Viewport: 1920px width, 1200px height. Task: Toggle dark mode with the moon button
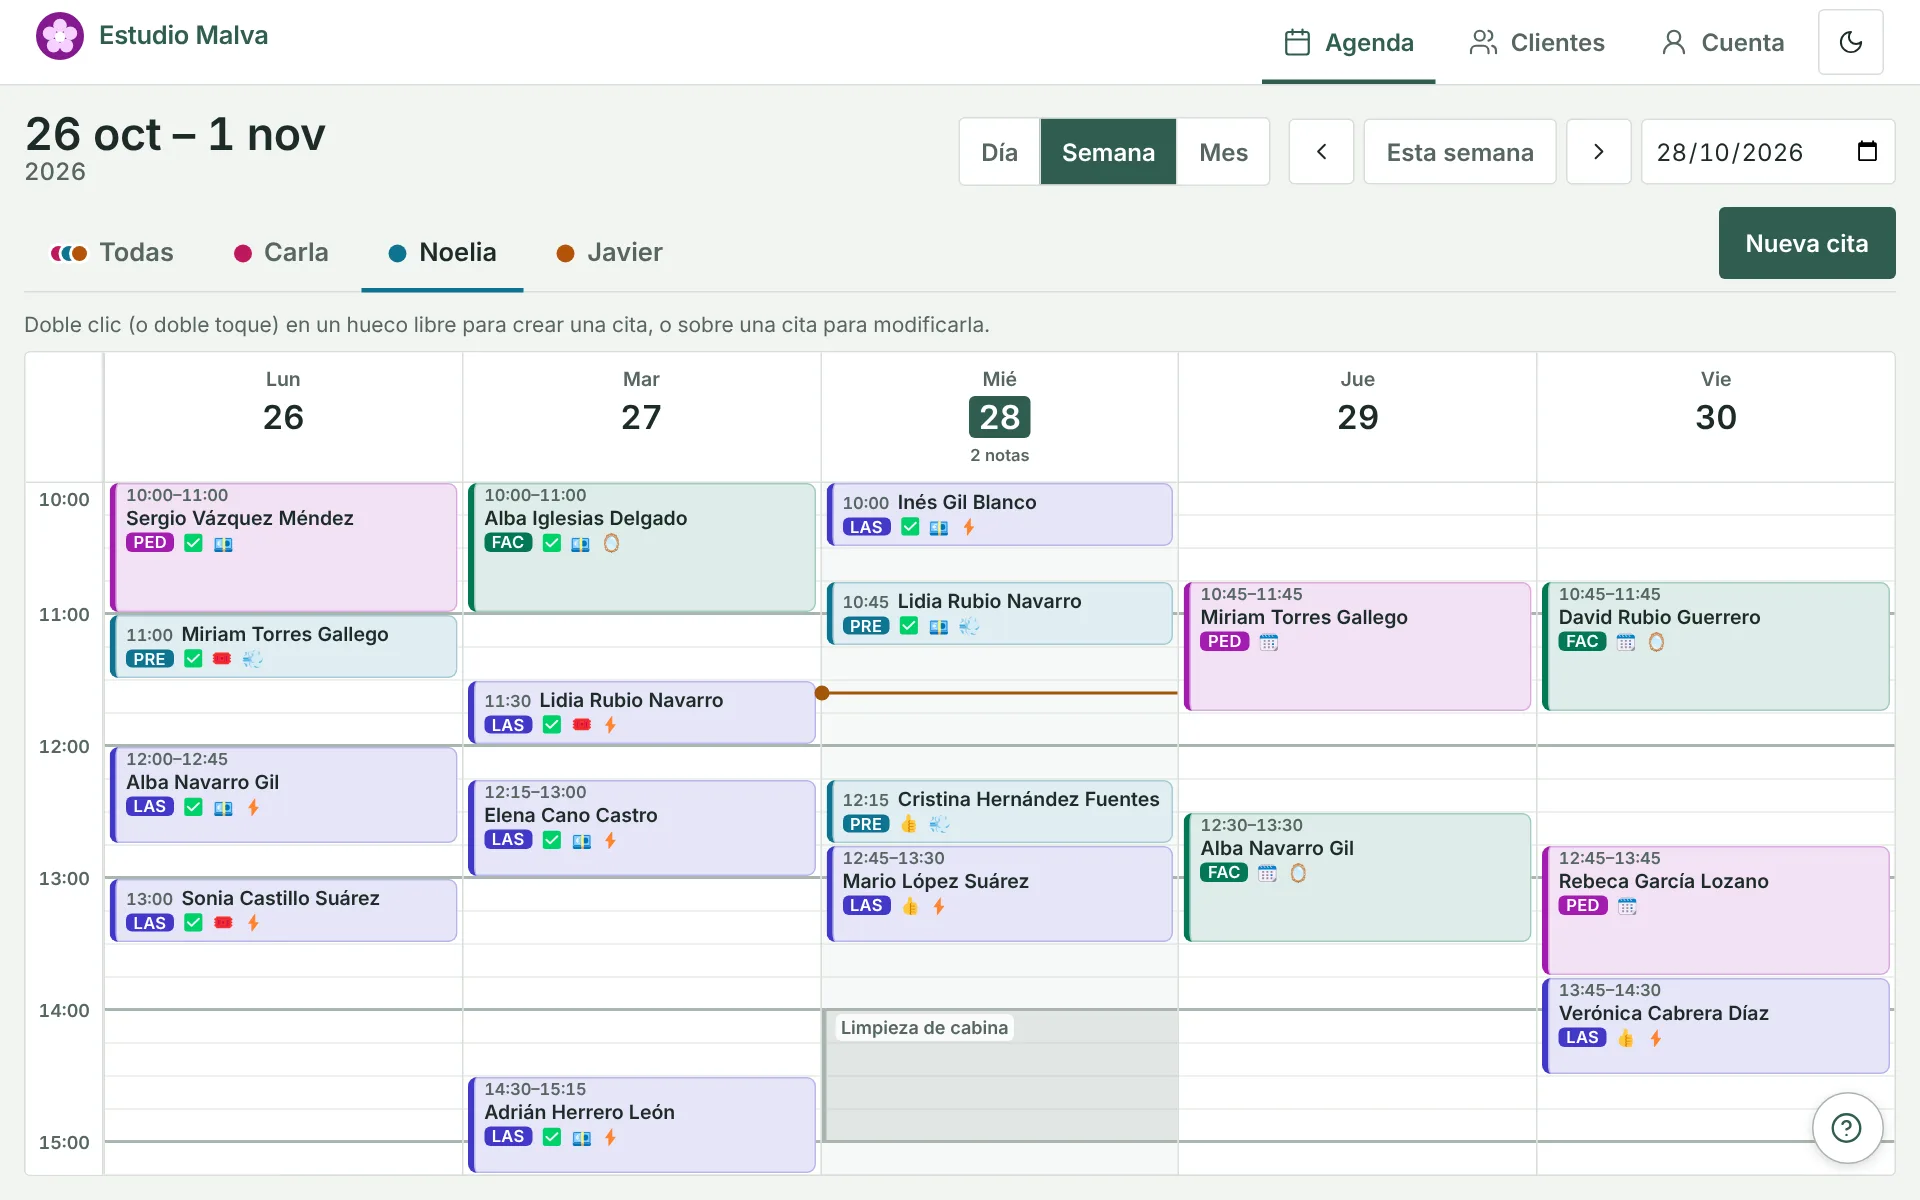pyautogui.click(x=1850, y=42)
